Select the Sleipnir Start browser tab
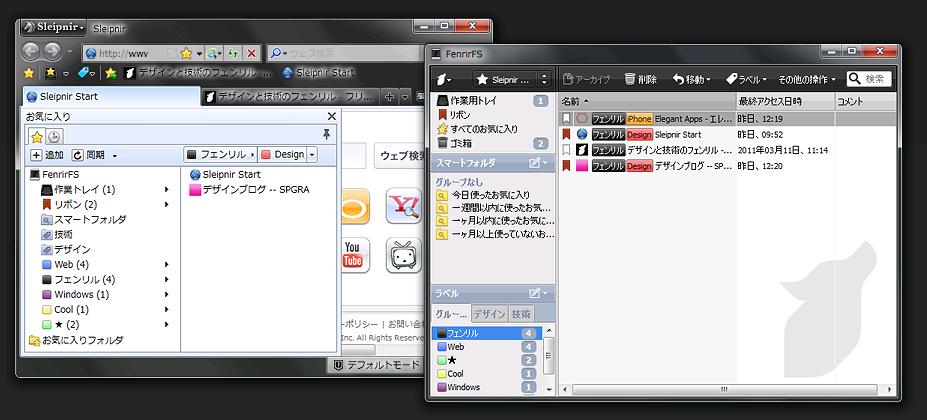Screen dimensions: 927x420 (x=112, y=96)
